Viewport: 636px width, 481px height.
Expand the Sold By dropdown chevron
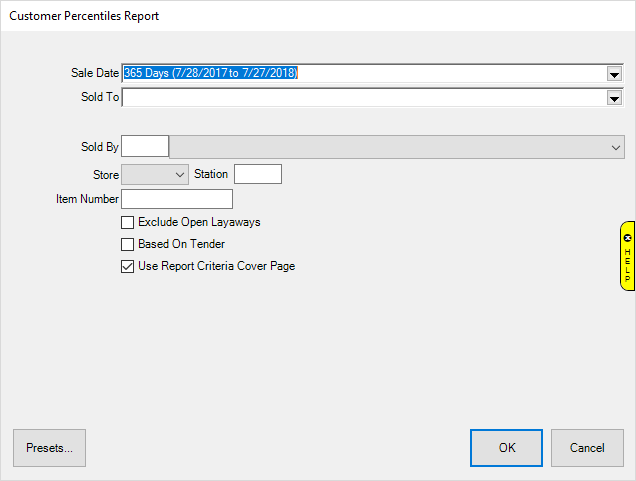[x=615, y=147]
